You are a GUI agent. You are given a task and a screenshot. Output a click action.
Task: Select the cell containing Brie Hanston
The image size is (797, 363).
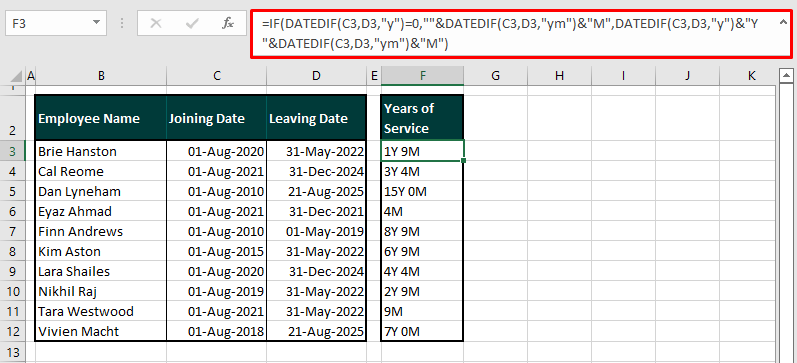[x=101, y=152]
